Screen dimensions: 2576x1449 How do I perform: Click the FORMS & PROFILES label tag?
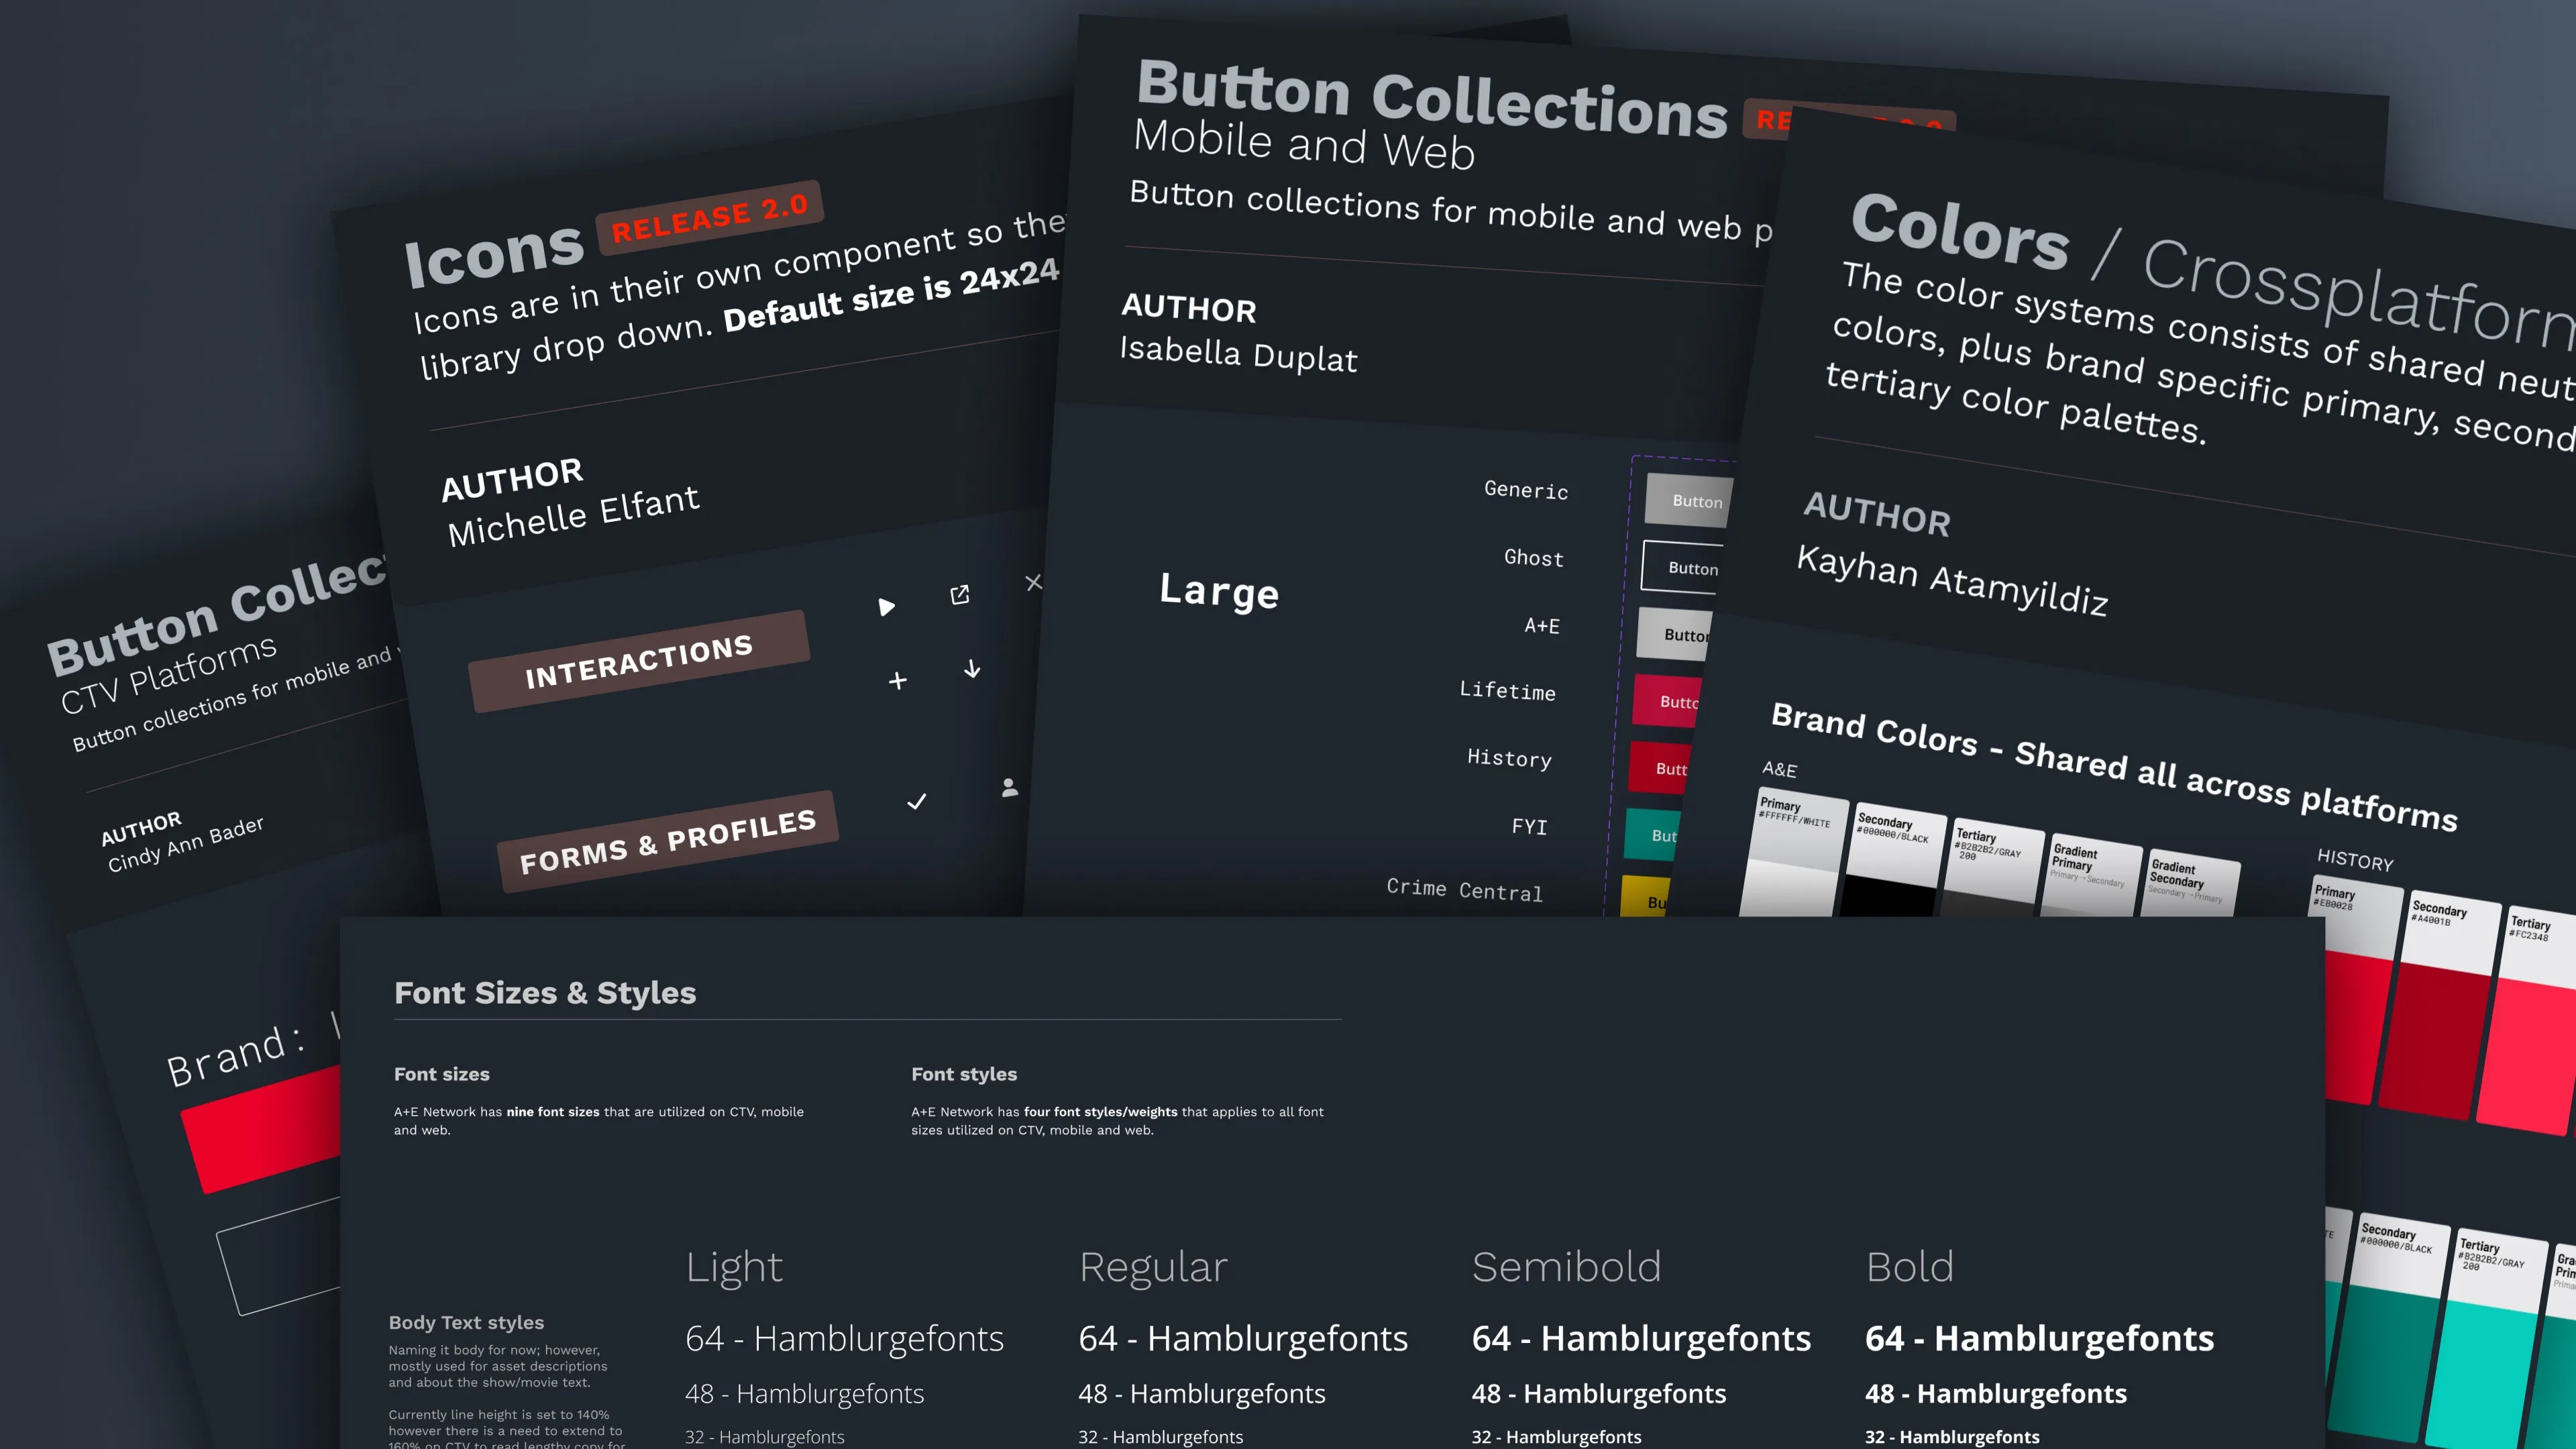coord(667,841)
